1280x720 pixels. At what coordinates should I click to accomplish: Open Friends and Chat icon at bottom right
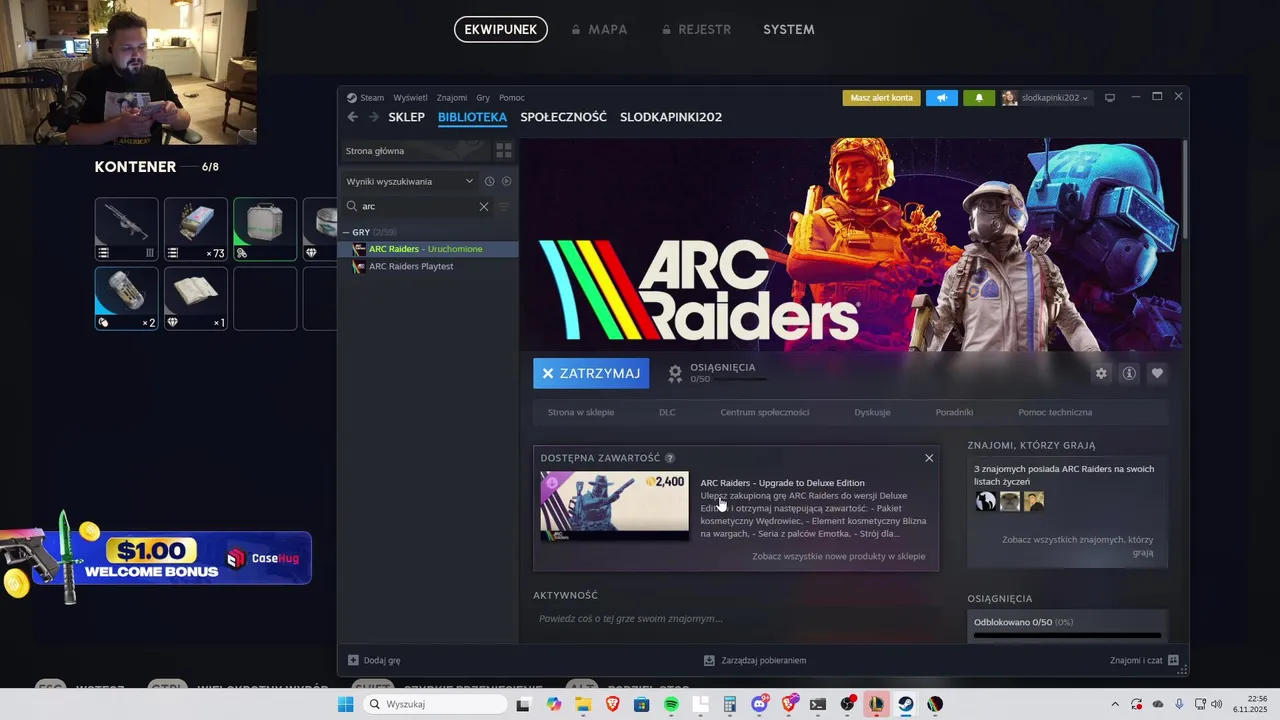pyautogui.click(x=1173, y=660)
